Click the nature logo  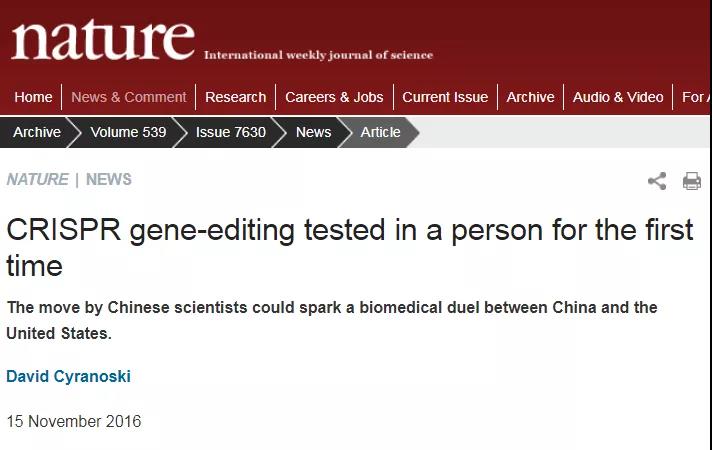(103, 40)
